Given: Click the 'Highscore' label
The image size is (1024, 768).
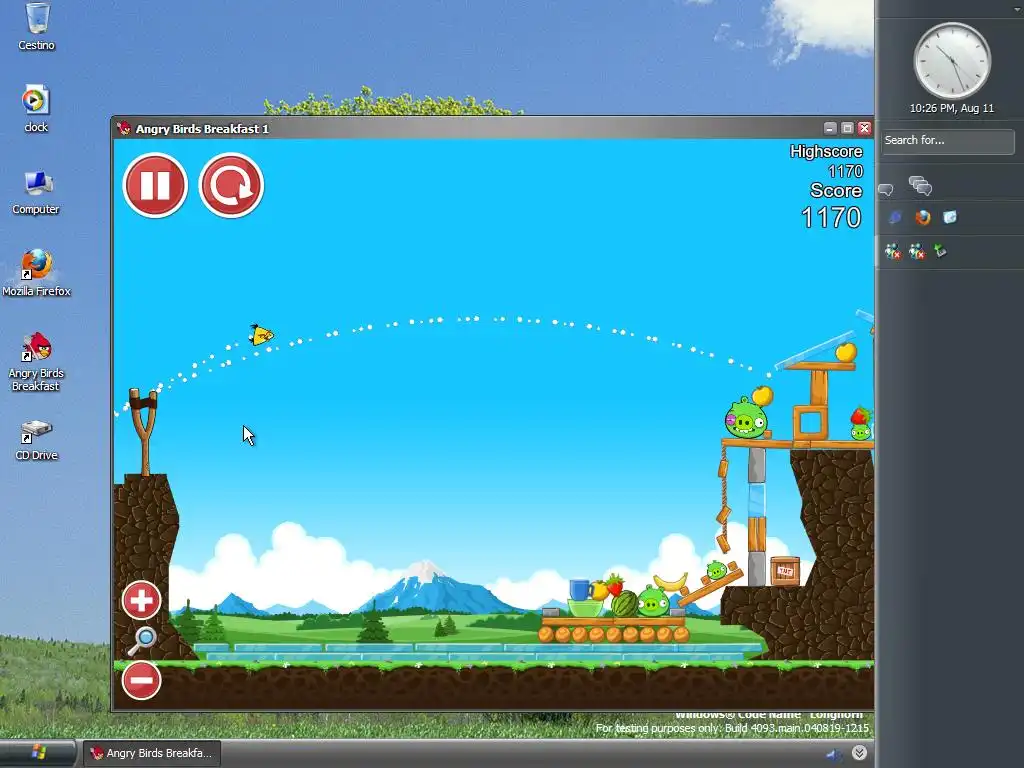Looking at the screenshot, I should point(826,152).
